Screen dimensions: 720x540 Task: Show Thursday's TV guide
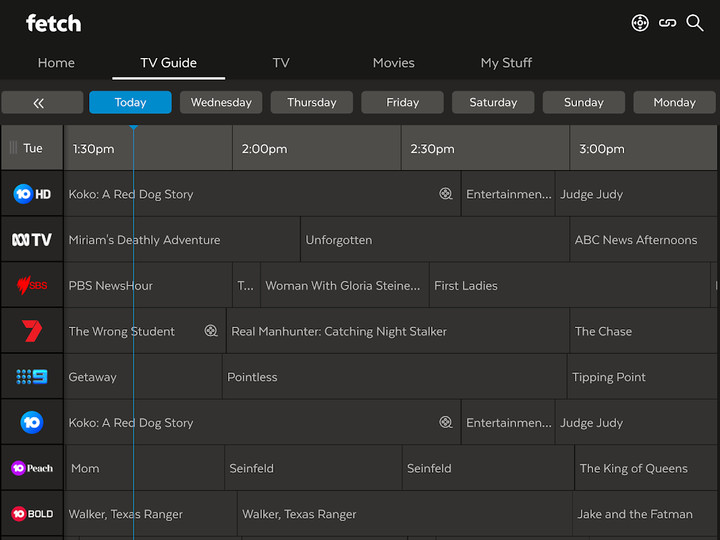(312, 103)
